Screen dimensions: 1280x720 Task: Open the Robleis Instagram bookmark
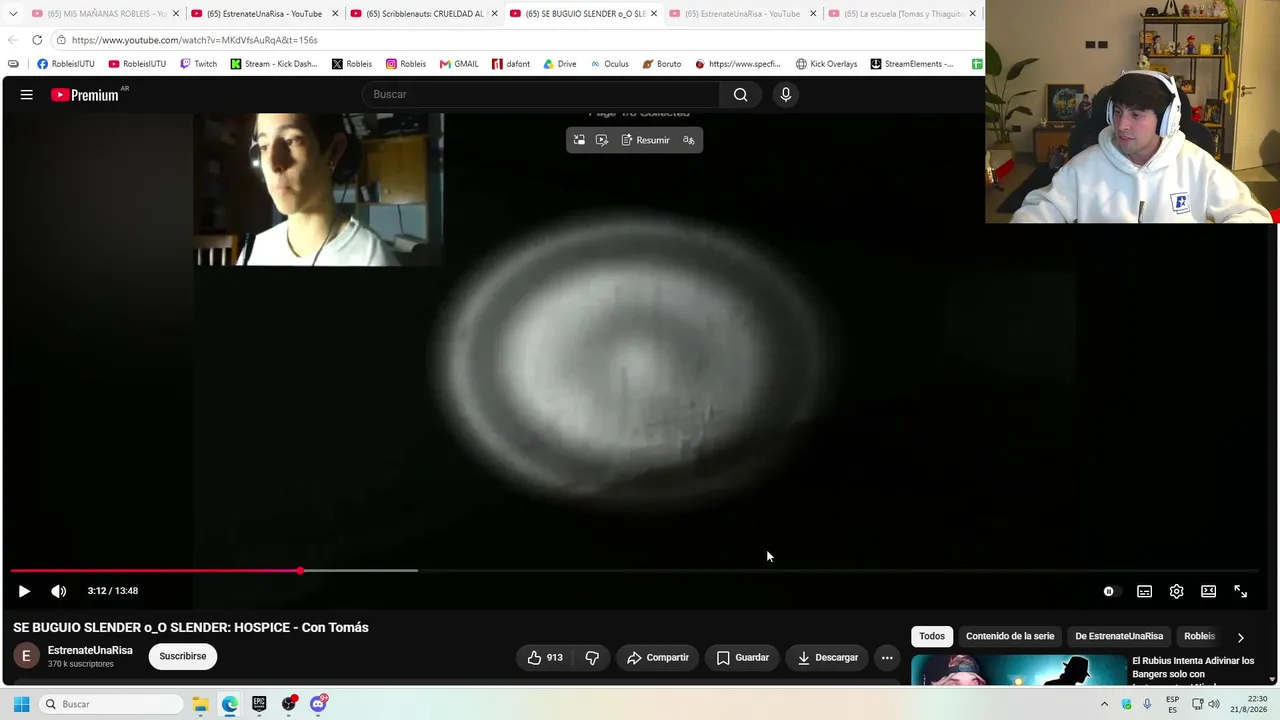(406, 64)
